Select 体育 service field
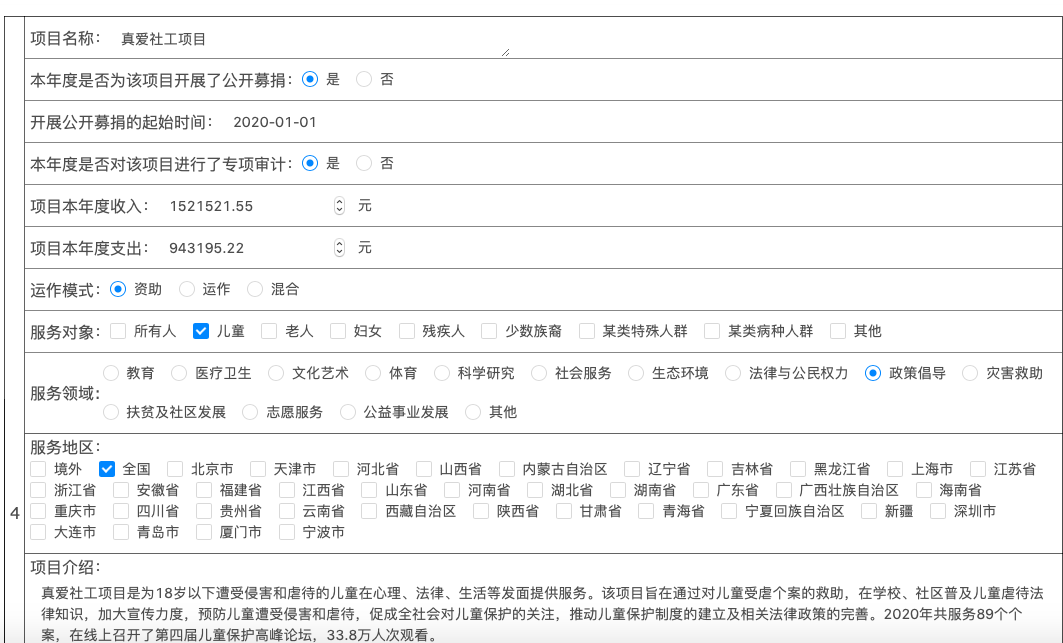 click(x=373, y=373)
